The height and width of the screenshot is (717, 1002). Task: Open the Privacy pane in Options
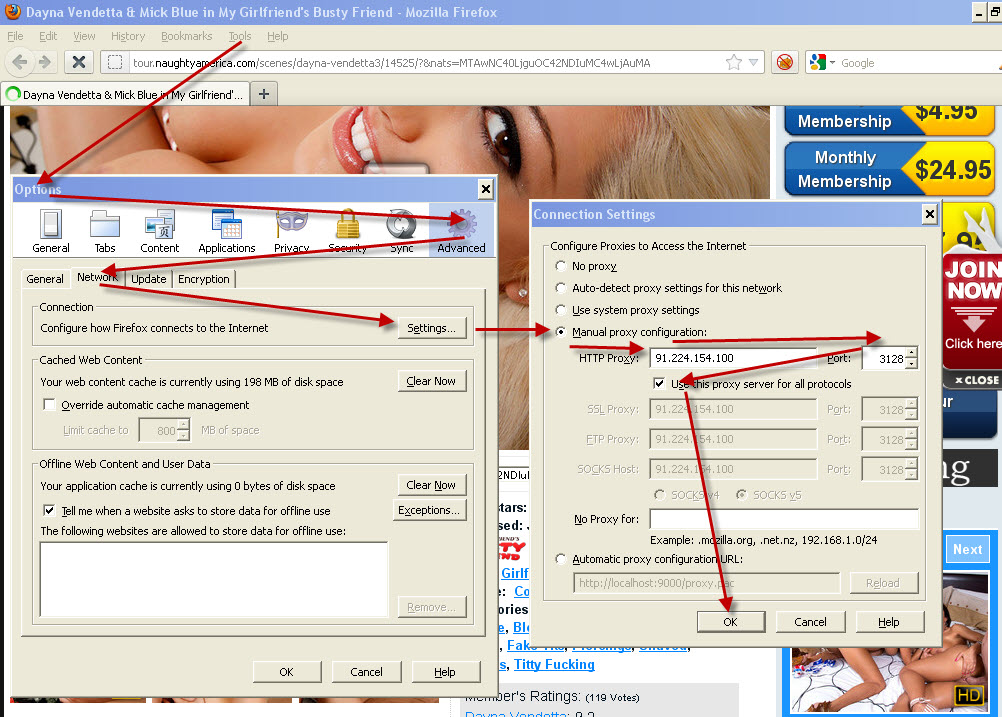tap(291, 231)
